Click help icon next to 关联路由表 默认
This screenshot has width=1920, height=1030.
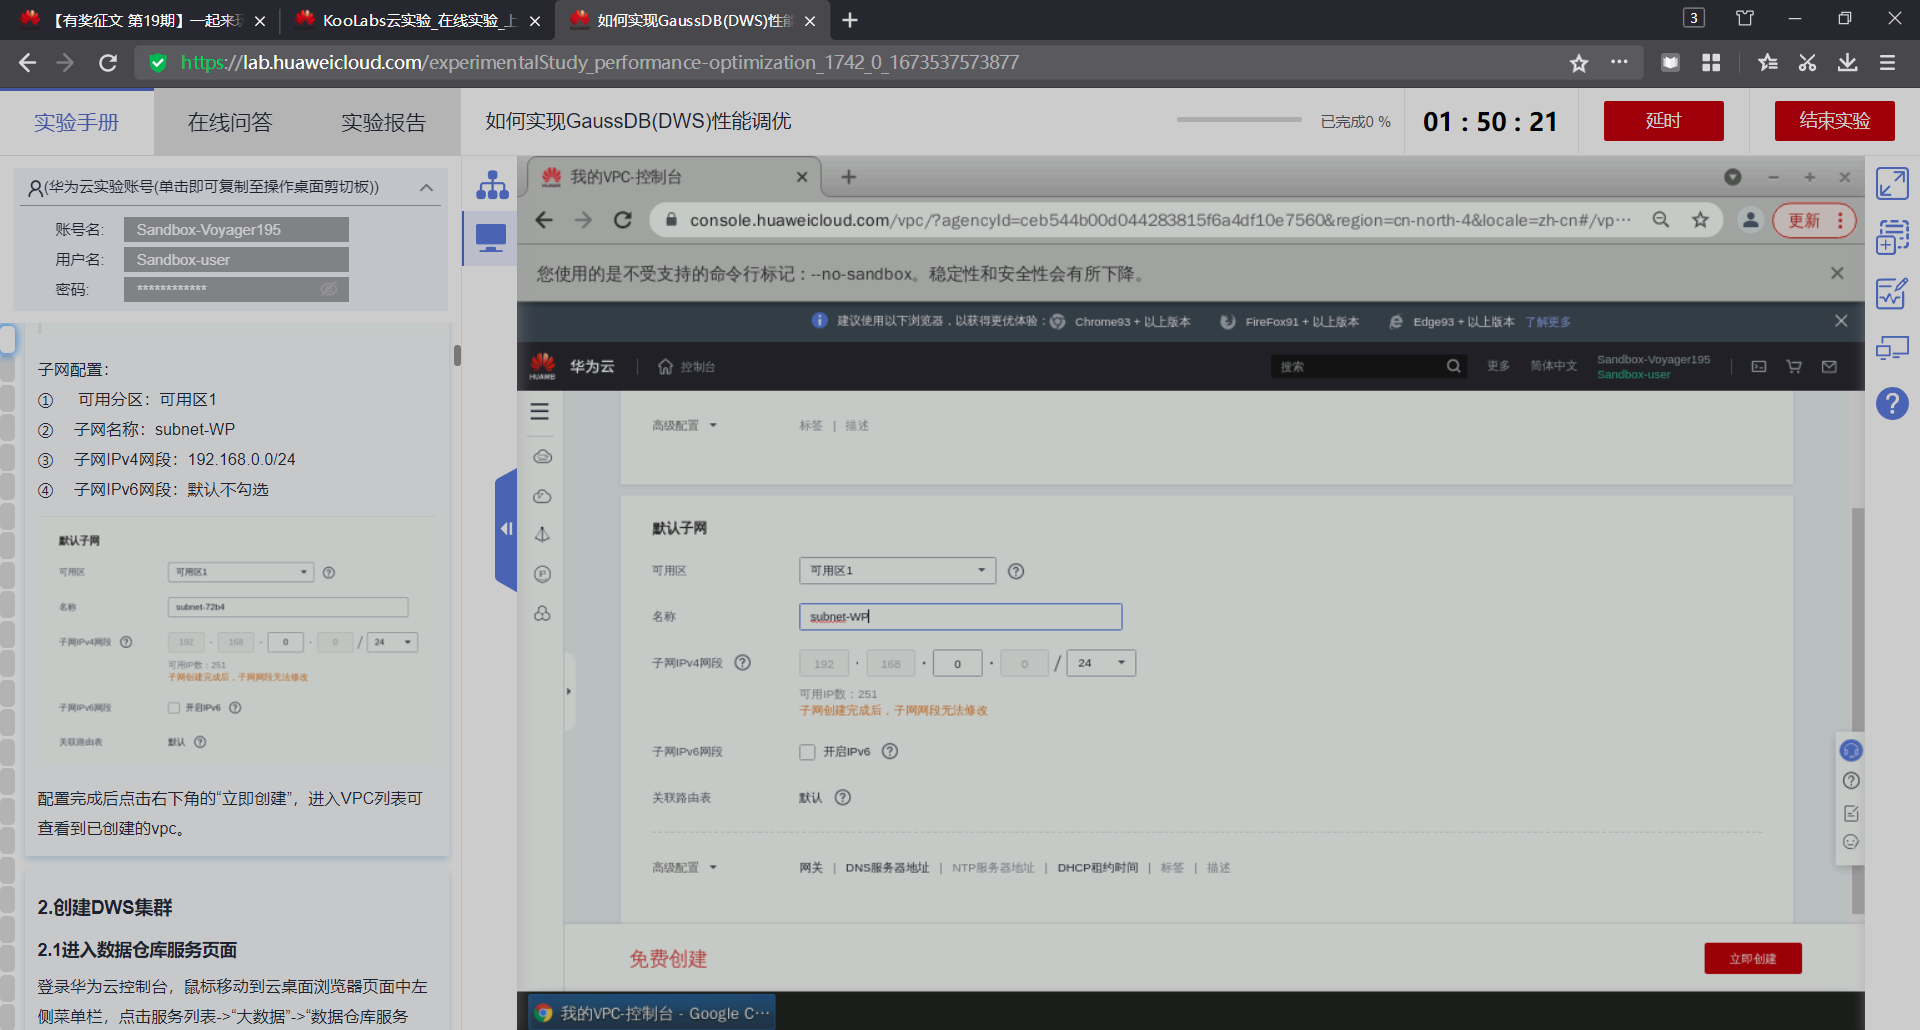click(x=843, y=797)
